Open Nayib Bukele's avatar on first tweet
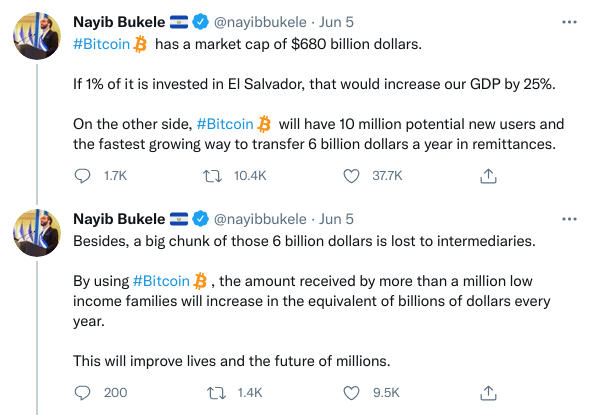This screenshot has width=594, height=415. pyautogui.click(x=37, y=36)
